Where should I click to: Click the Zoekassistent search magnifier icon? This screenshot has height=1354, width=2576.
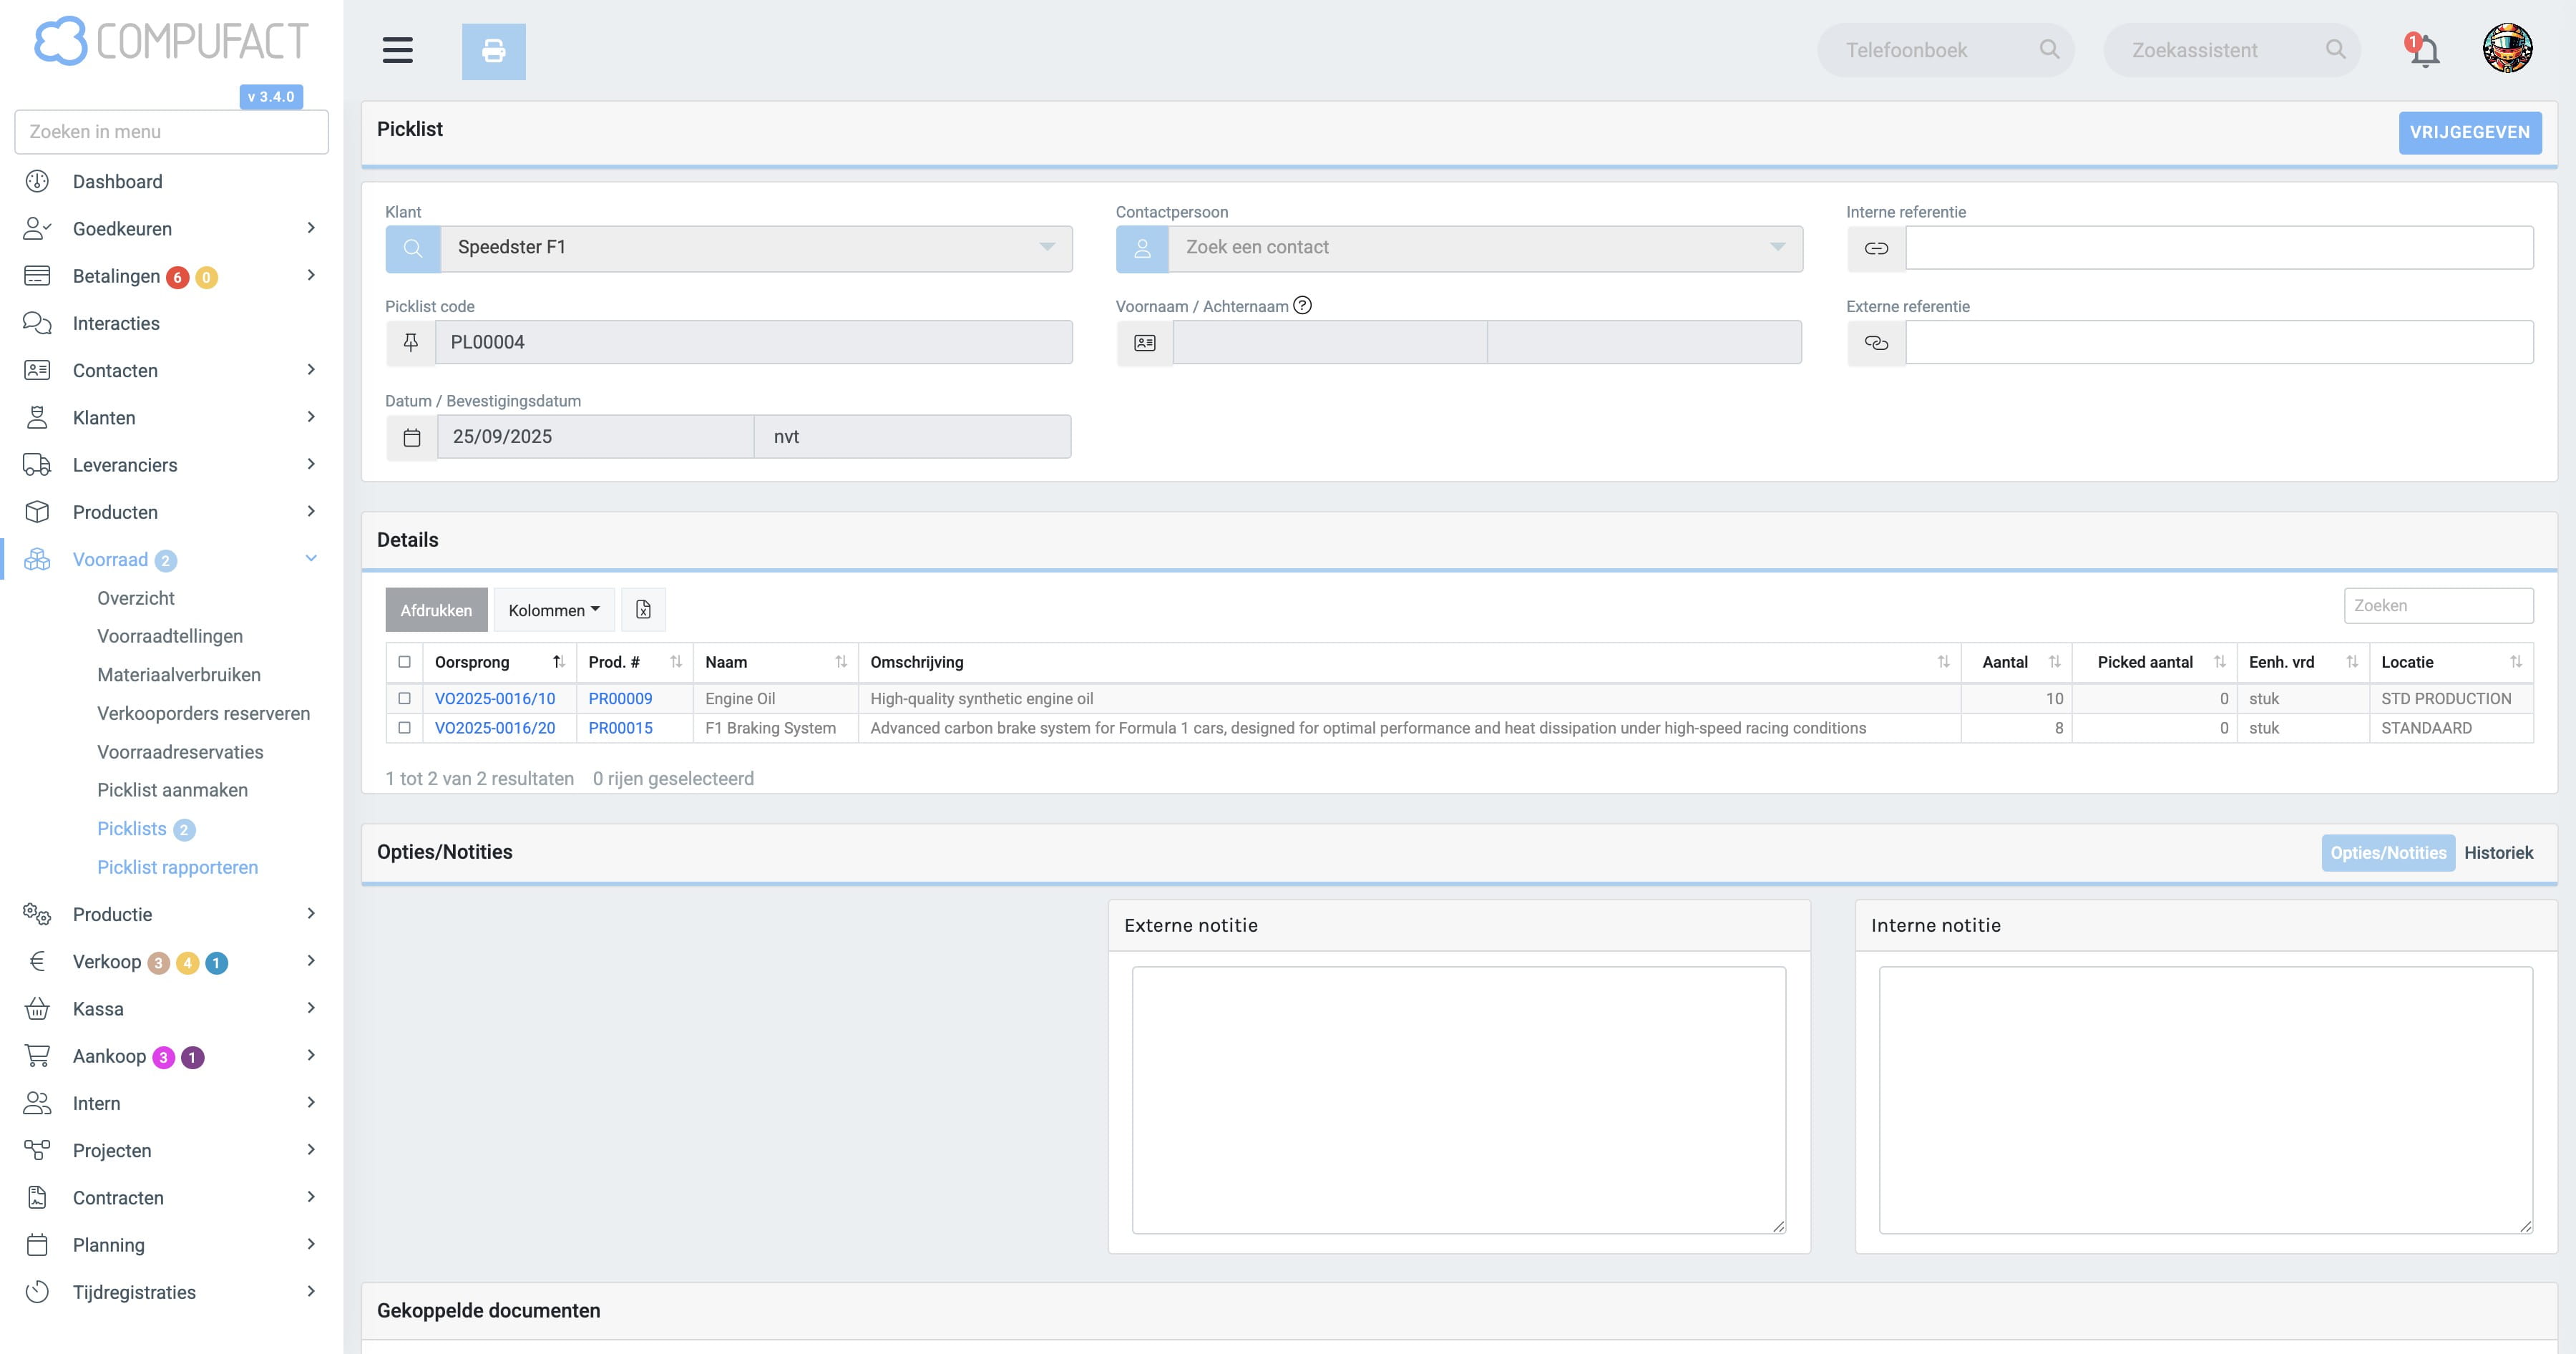(x=2335, y=49)
